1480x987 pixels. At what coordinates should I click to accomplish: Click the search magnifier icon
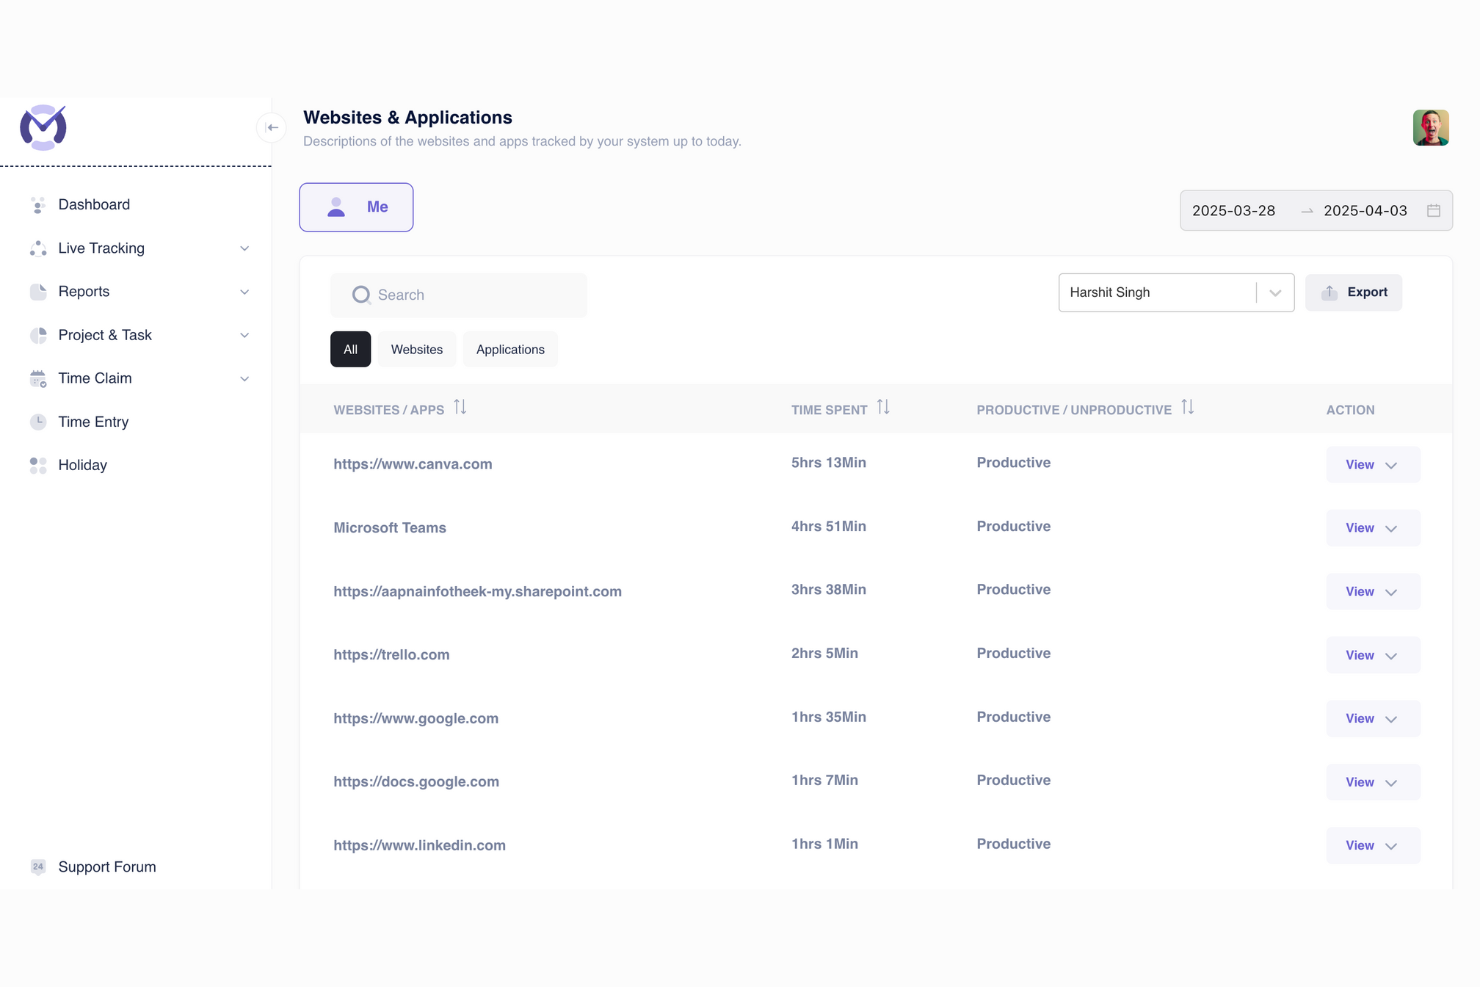[x=361, y=294]
